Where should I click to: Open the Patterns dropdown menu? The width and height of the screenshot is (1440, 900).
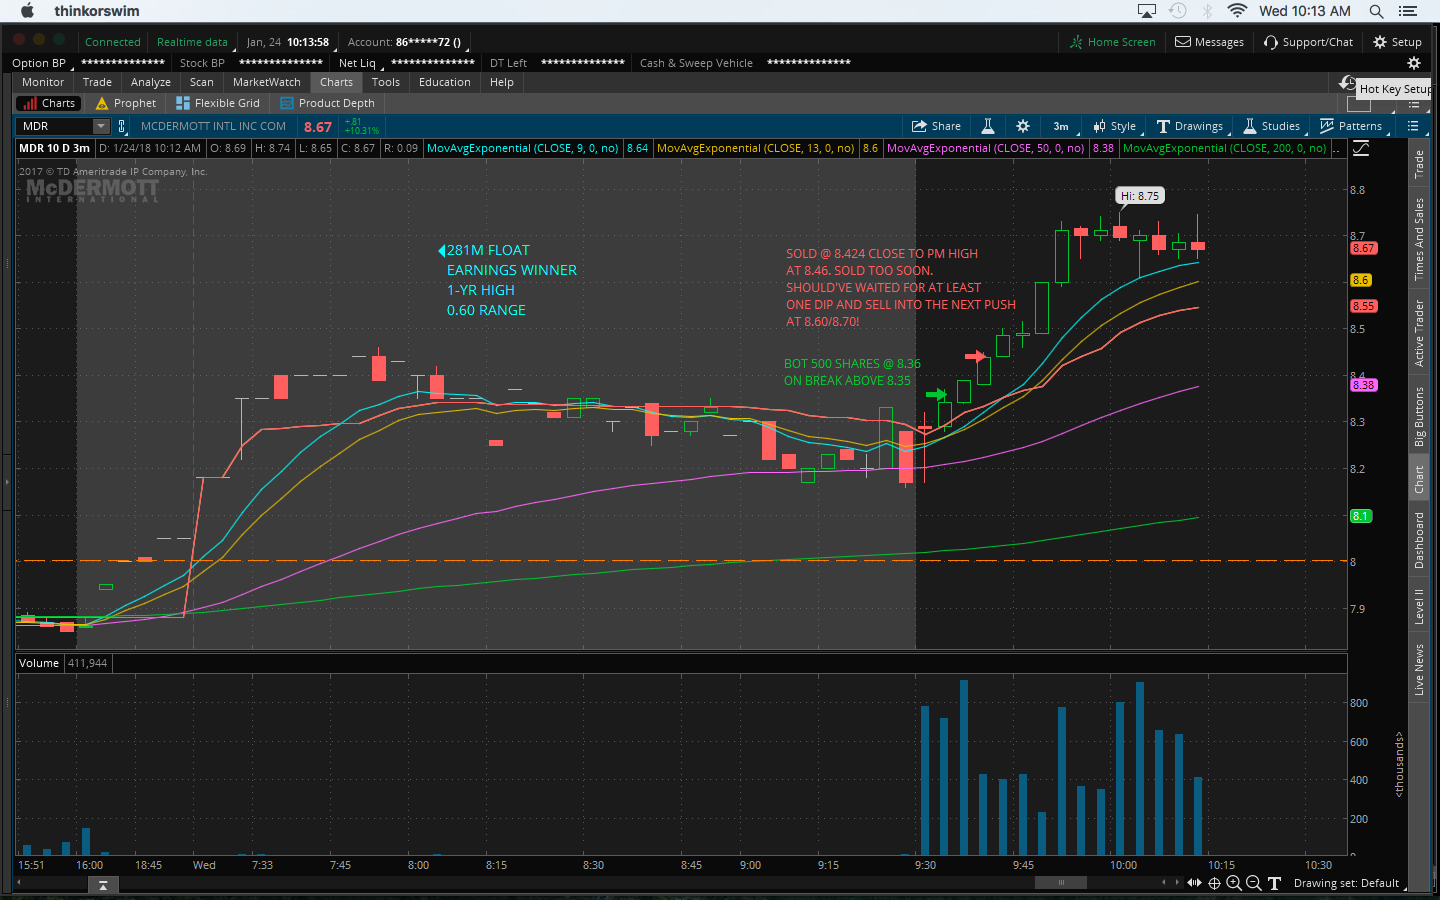(1351, 126)
